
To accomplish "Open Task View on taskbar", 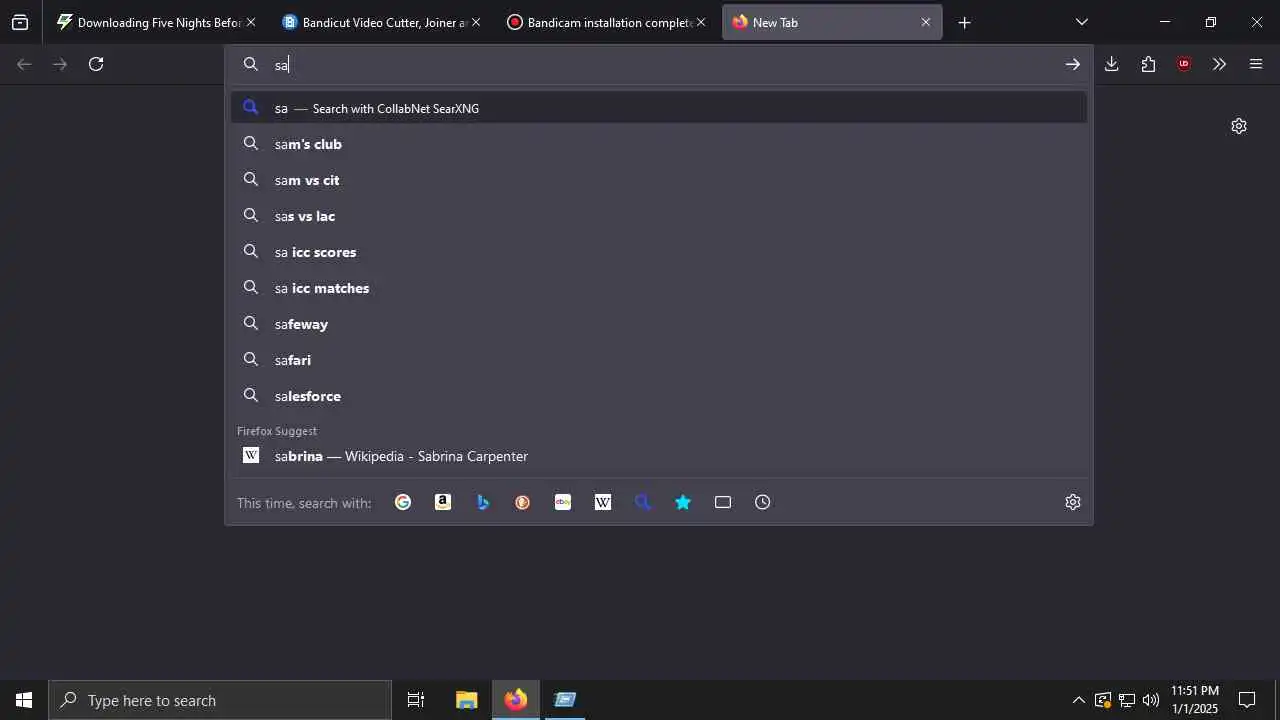I will (x=416, y=700).
